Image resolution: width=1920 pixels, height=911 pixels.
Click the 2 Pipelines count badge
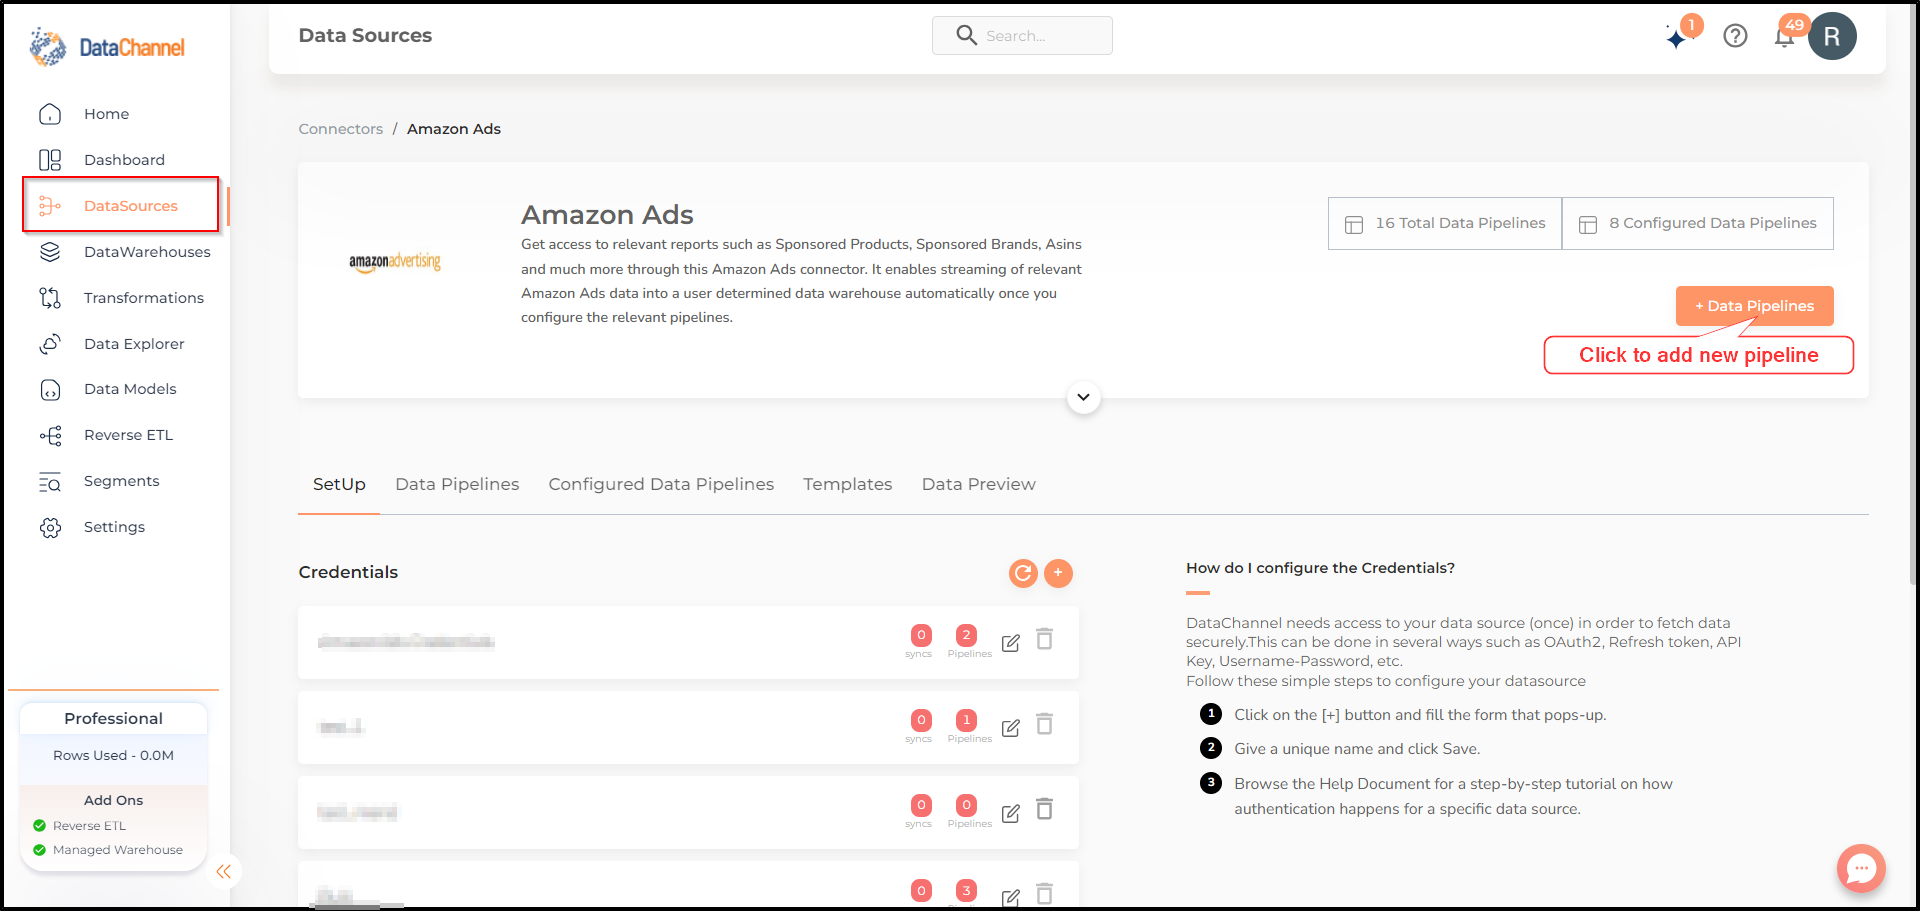(x=966, y=635)
